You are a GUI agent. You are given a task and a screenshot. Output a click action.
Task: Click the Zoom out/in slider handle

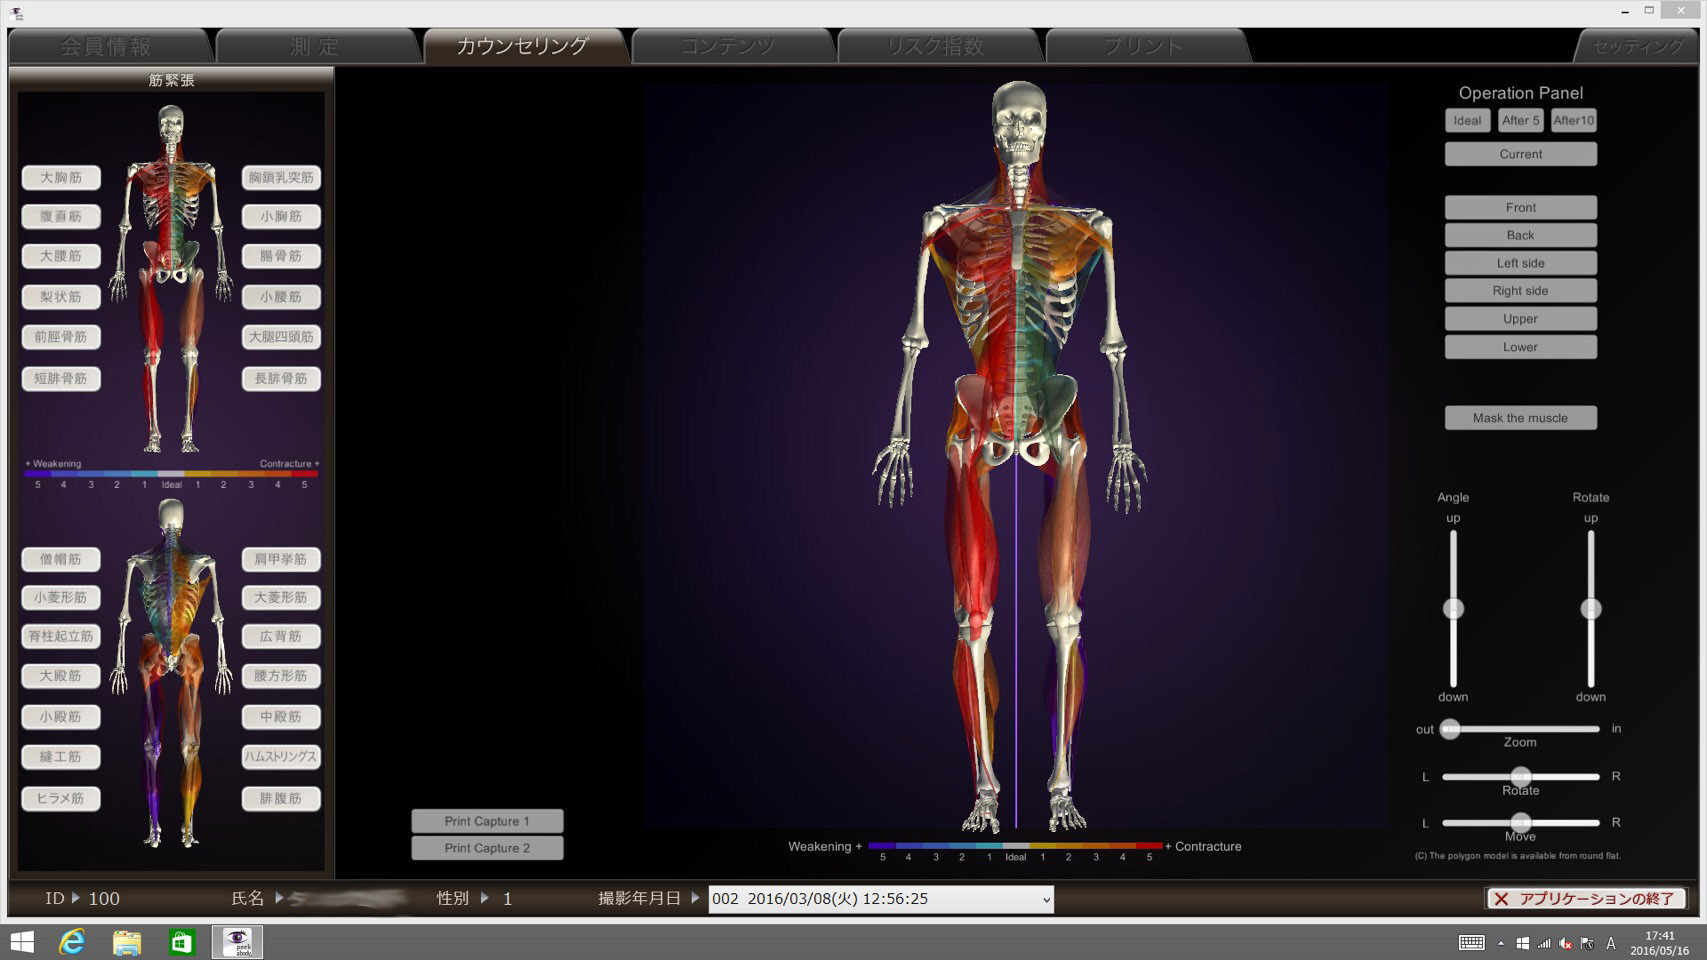(1450, 729)
